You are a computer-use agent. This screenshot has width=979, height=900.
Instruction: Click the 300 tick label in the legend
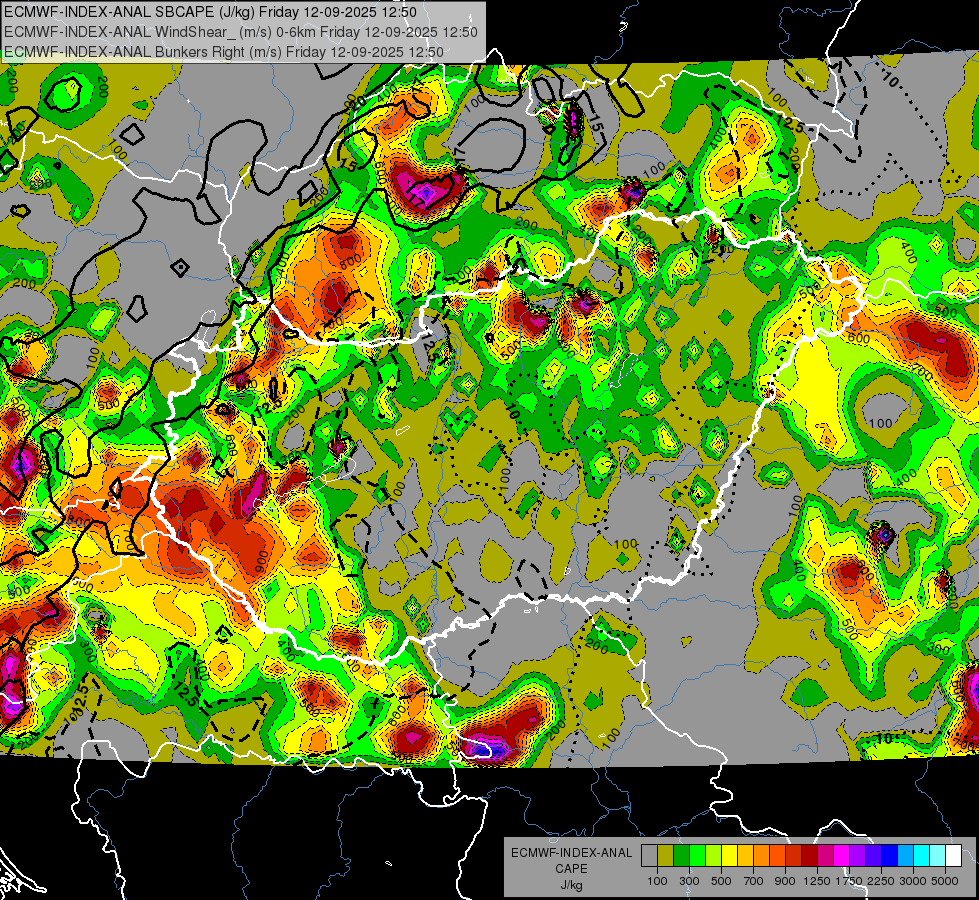pyautogui.click(x=689, y=881)
